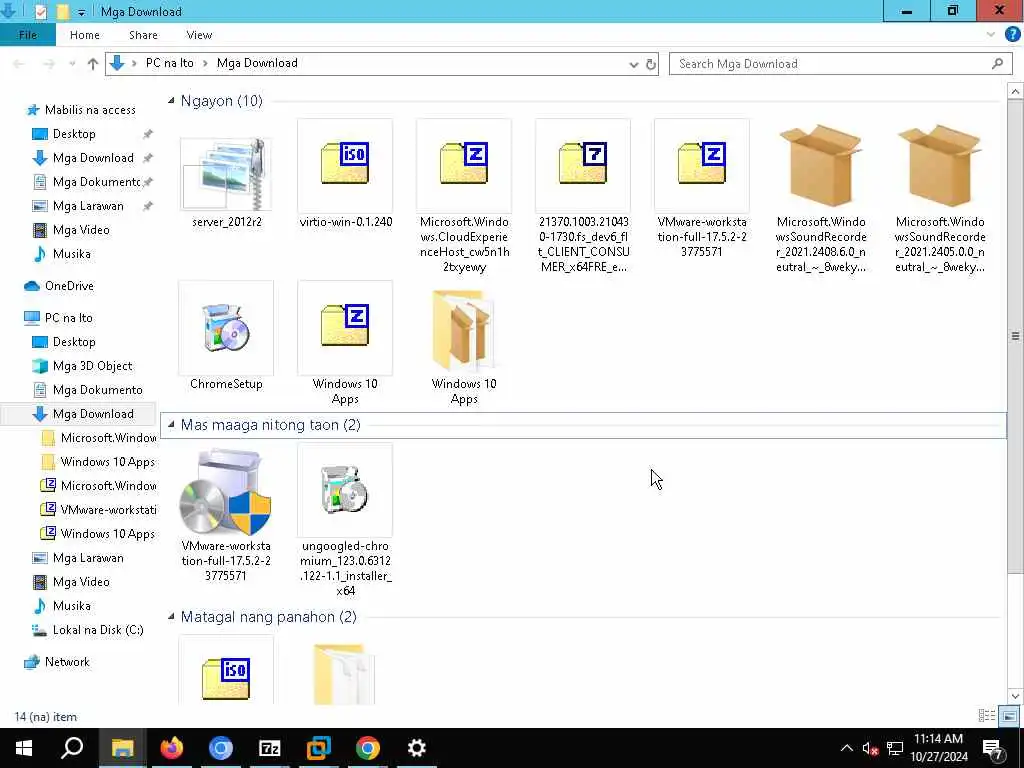Click the Search Mga Download field

[840, 64]
